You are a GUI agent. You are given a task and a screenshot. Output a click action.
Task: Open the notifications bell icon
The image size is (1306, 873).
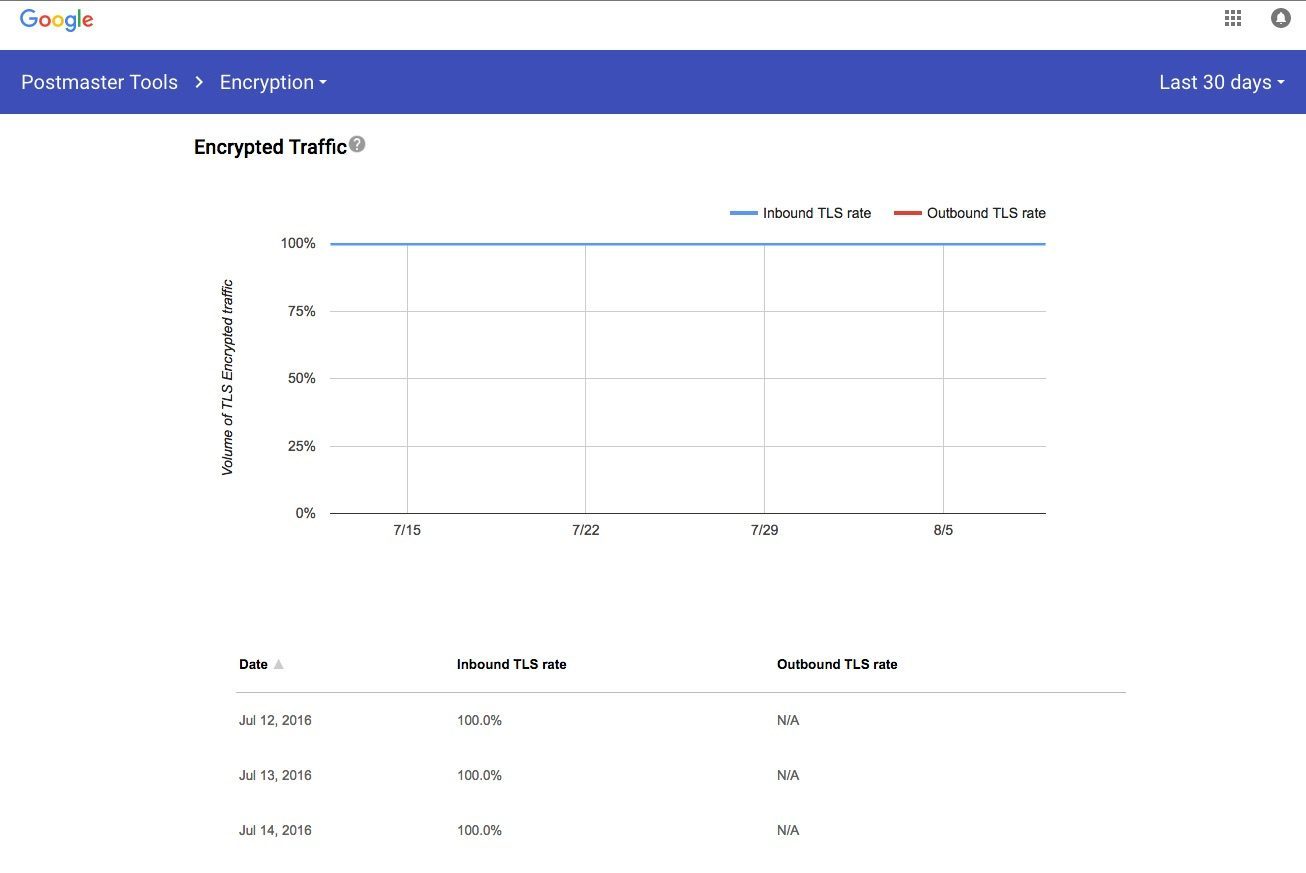click(1280, 18)
